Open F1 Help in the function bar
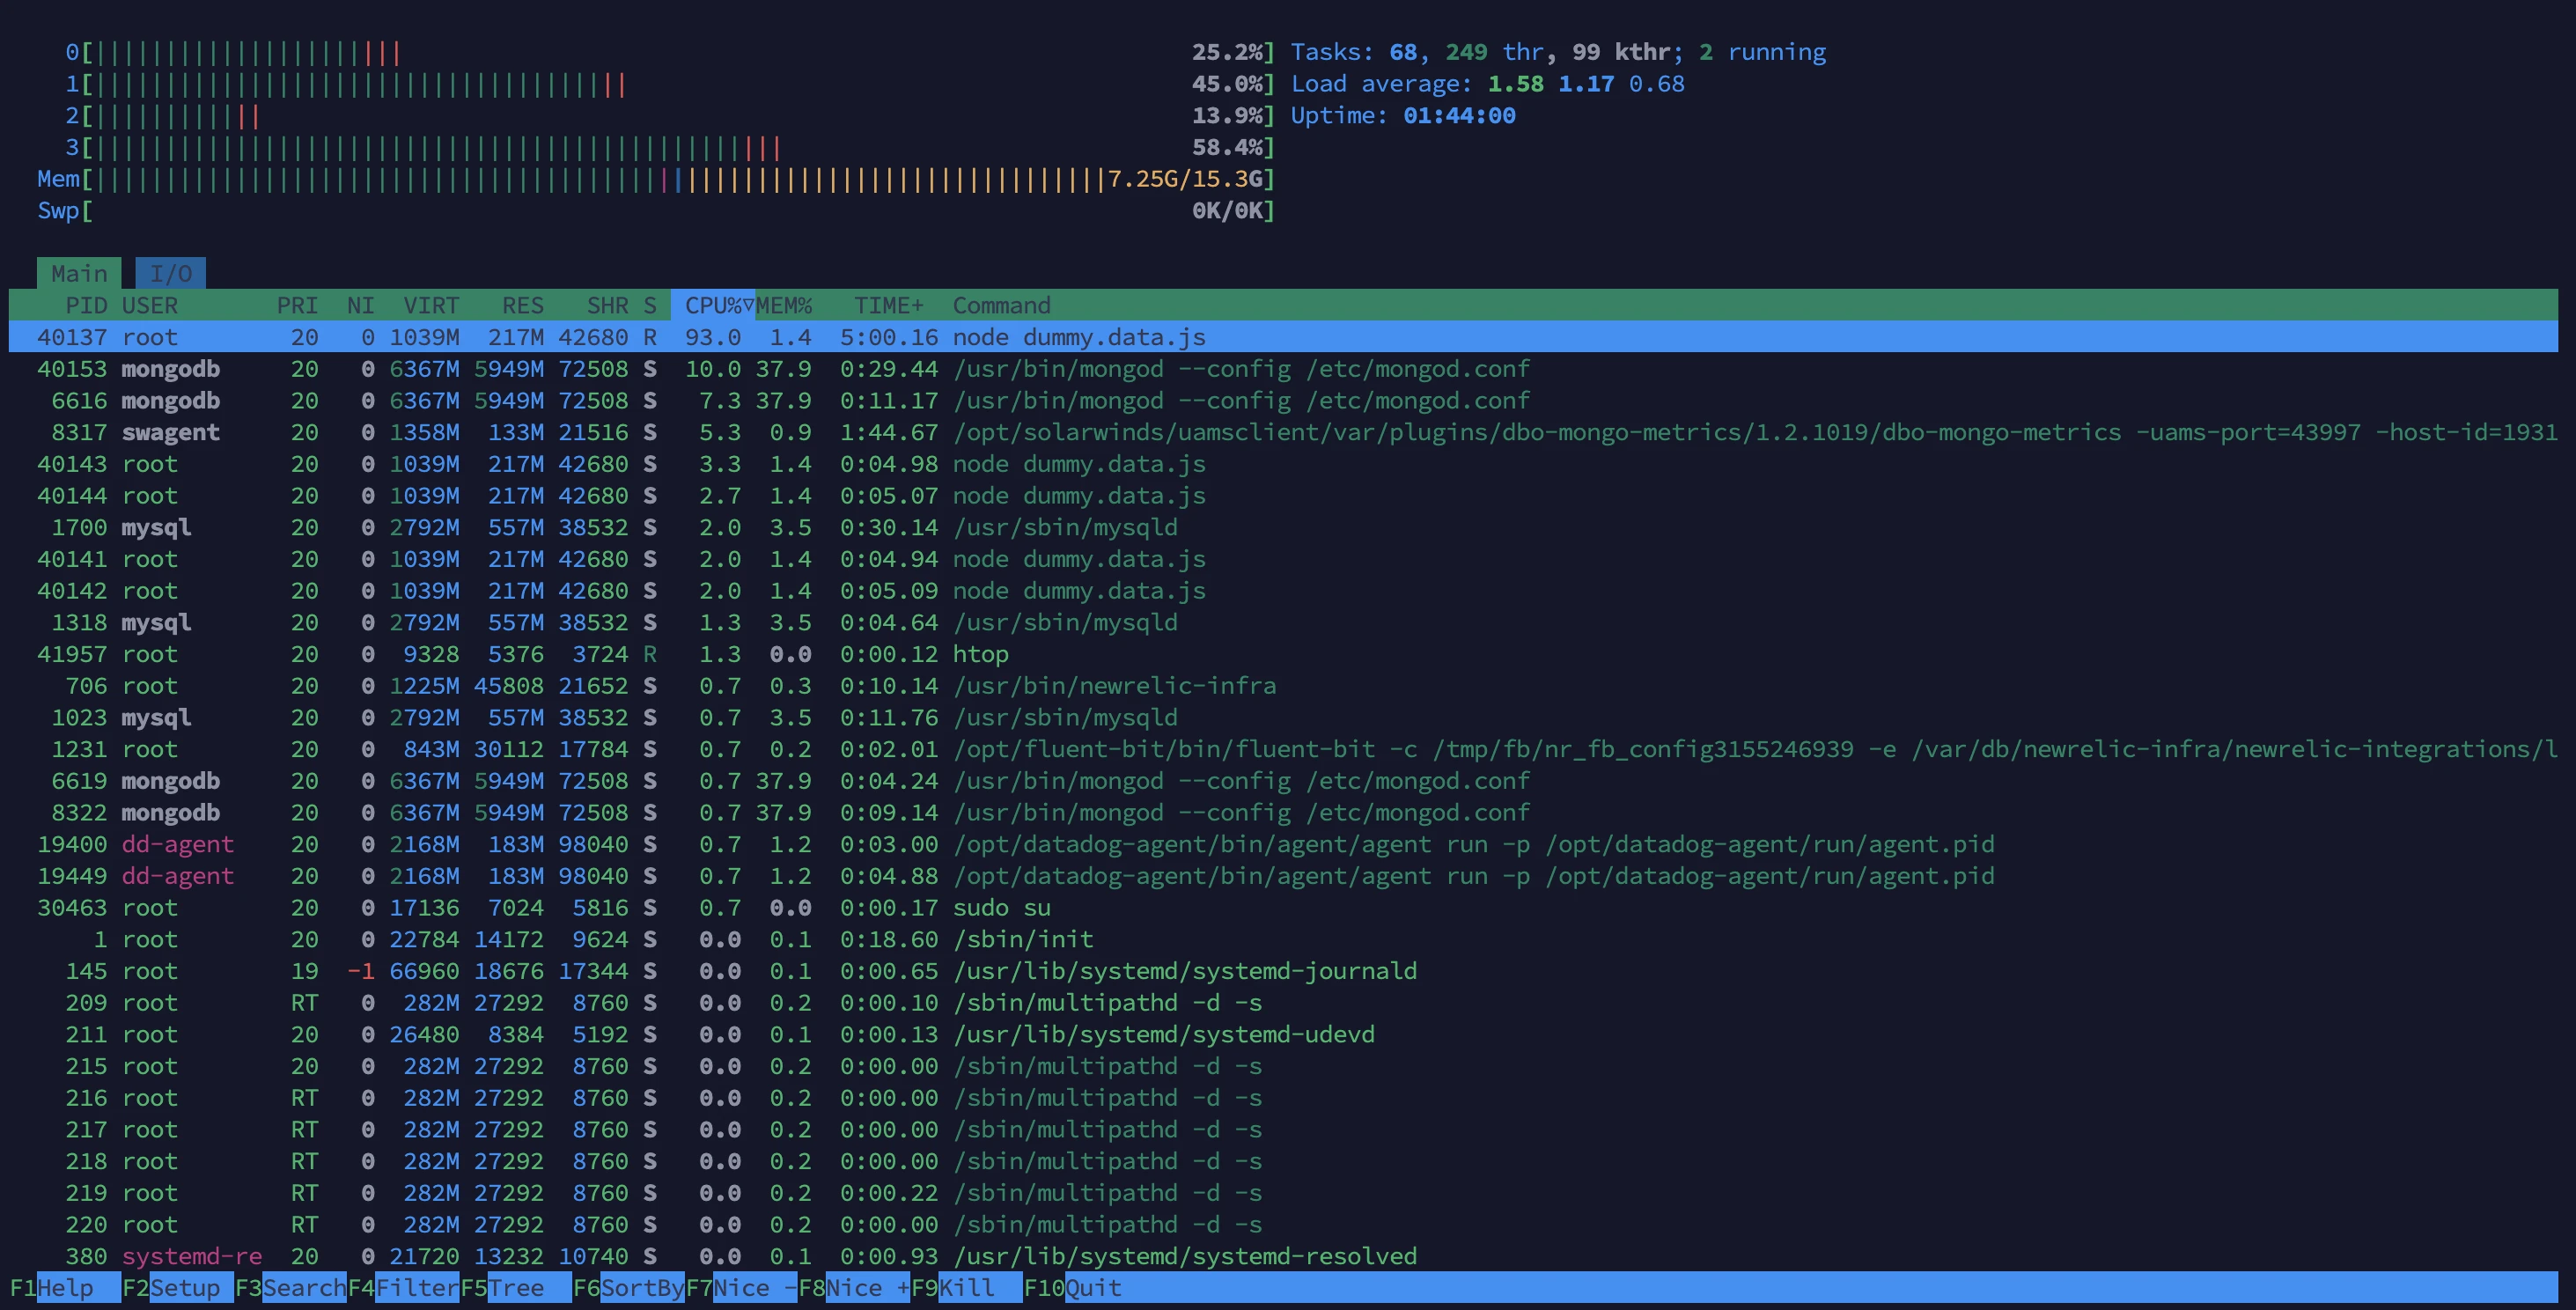2576x1310 pixels. click(65, 1287)
